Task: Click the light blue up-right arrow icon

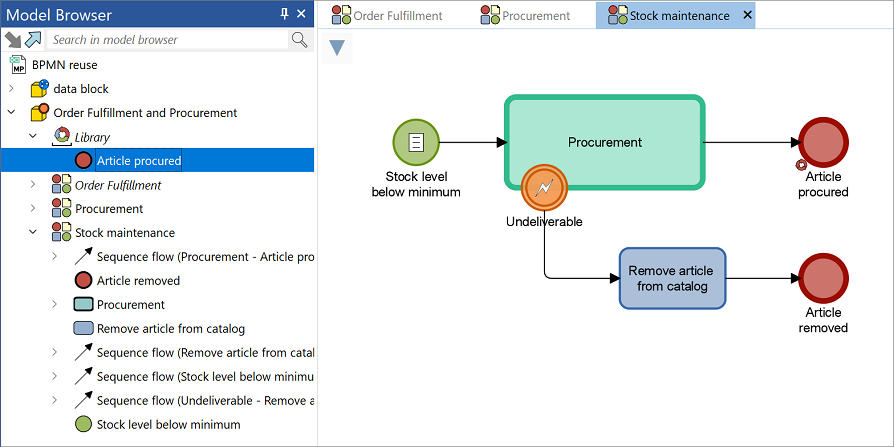Action: (x=32, y=40)
